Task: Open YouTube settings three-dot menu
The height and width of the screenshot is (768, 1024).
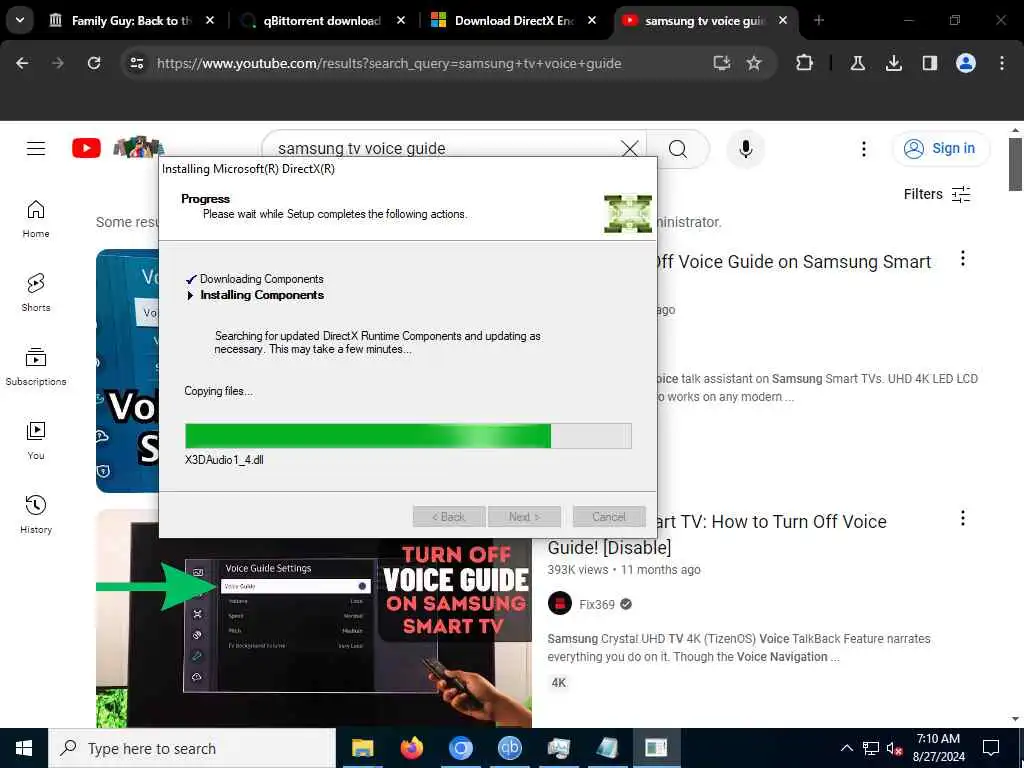Action: tap(863, 149)
